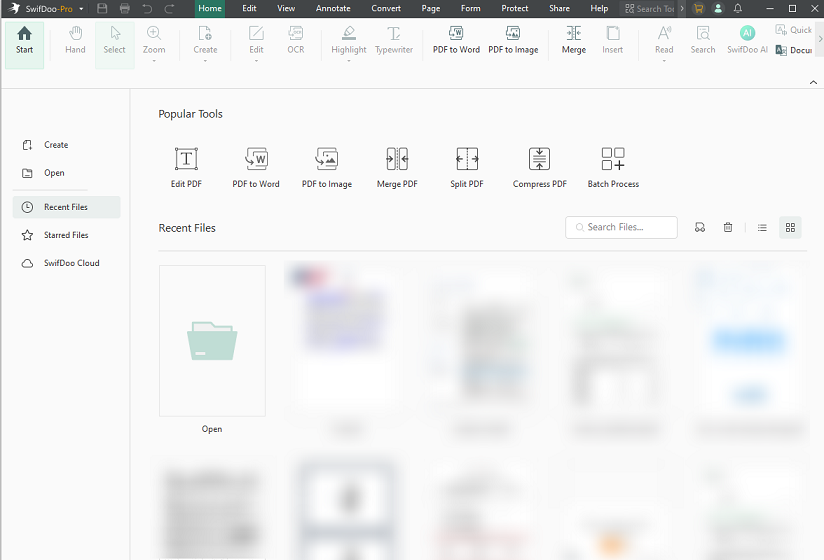Image resolution: width=824 pixels, height=560 pixels.
Task: Open the Protect tab
Action: pyautogui.click(x=514, y=8)
